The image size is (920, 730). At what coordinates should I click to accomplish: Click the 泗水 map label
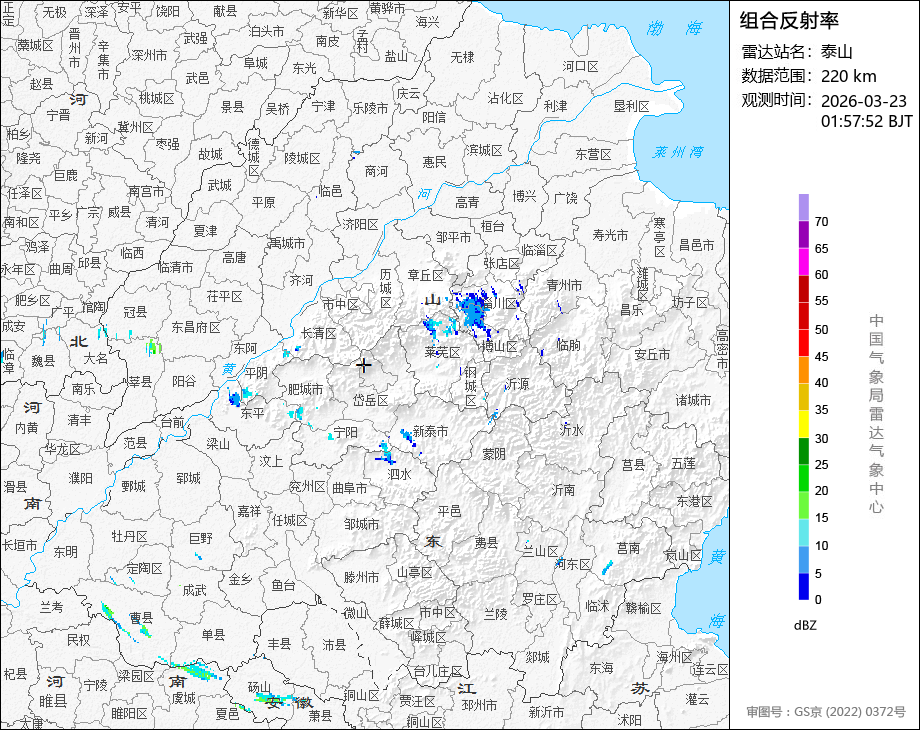click(399, 474)
